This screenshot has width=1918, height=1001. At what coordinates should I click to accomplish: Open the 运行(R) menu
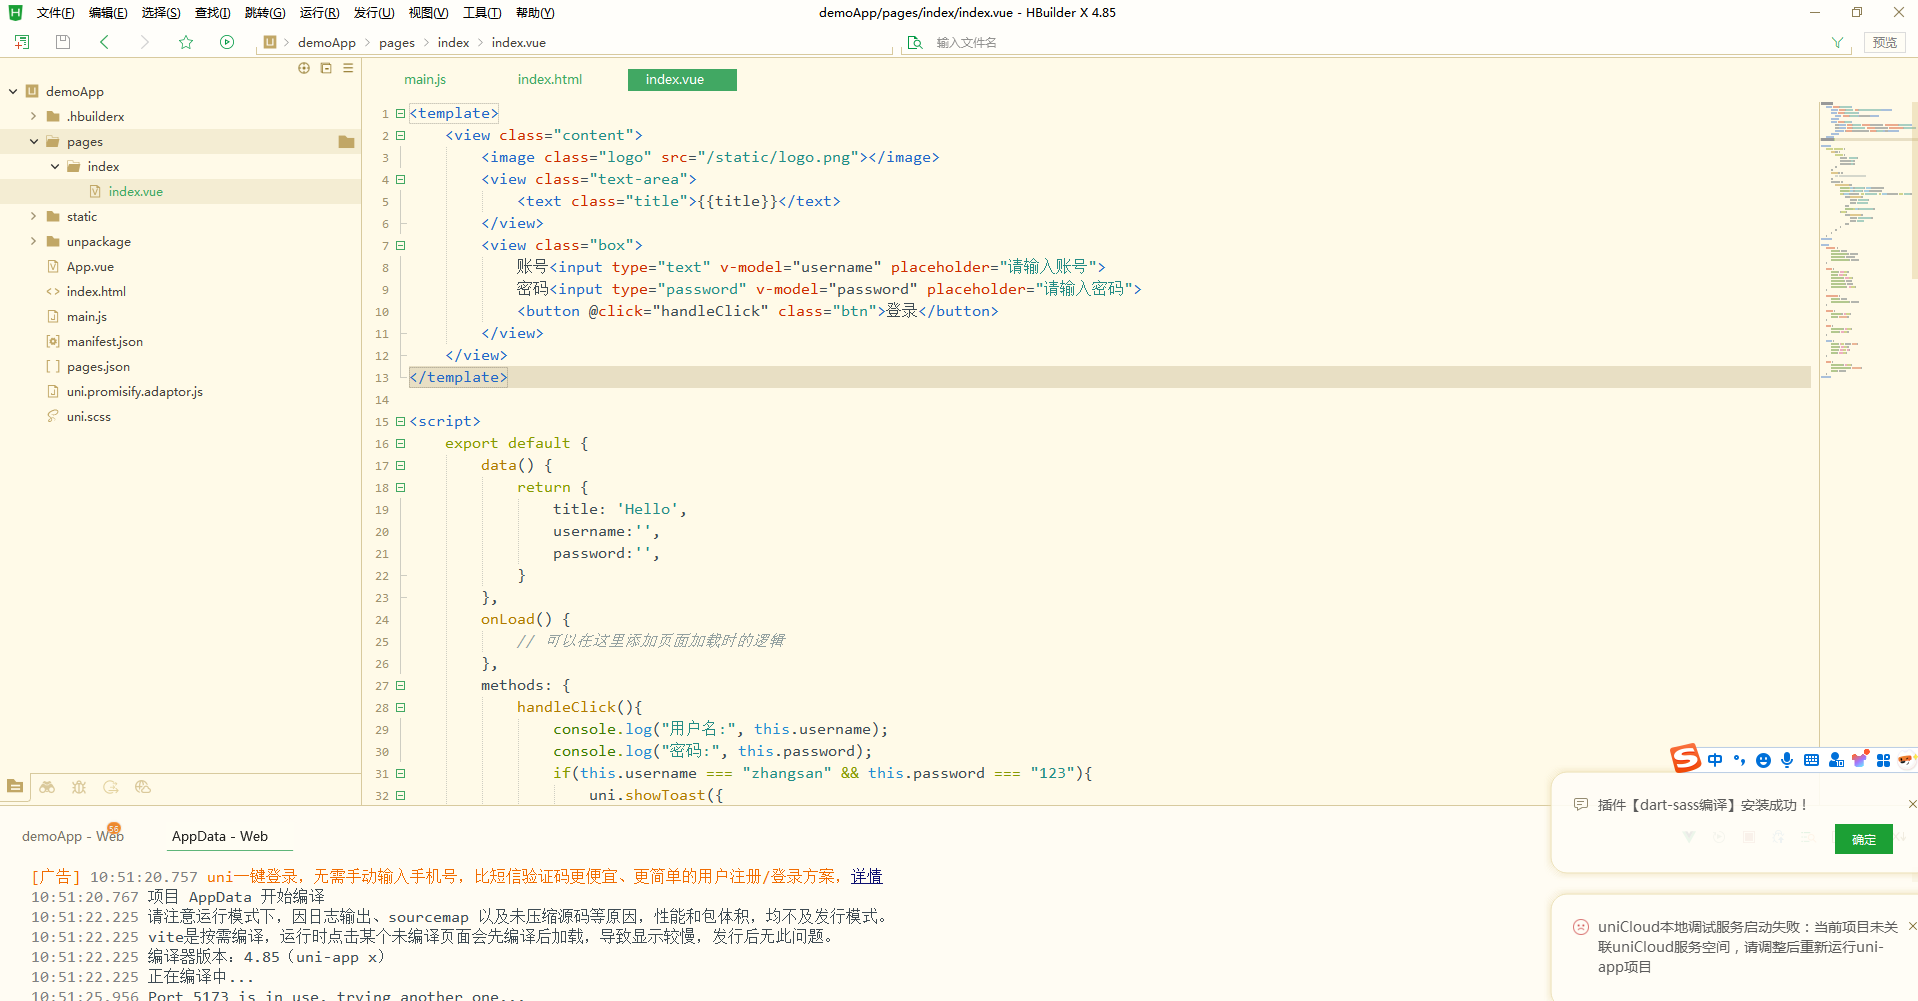point(319,13)
